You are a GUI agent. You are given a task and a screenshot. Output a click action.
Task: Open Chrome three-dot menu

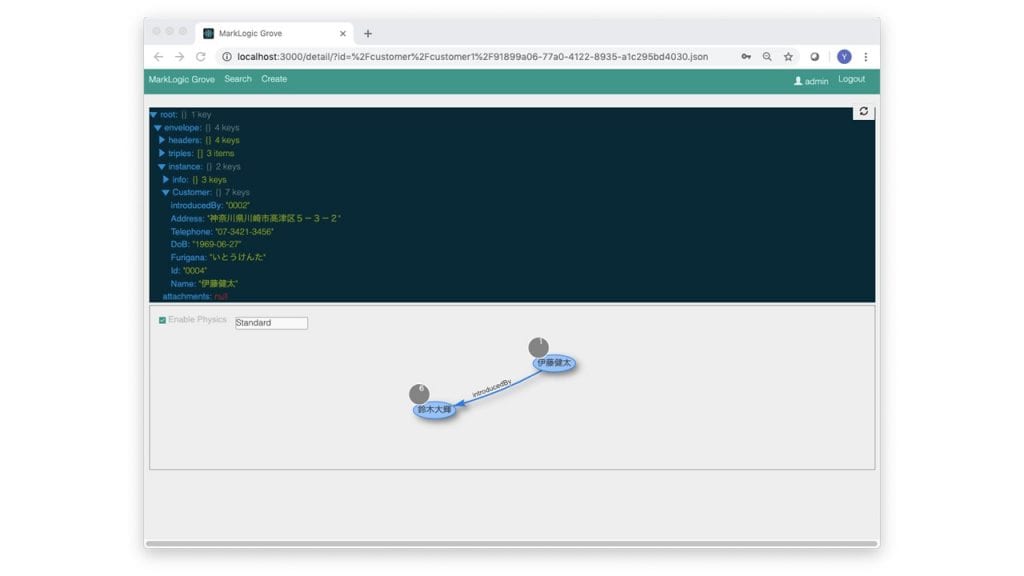click(866, 57)
